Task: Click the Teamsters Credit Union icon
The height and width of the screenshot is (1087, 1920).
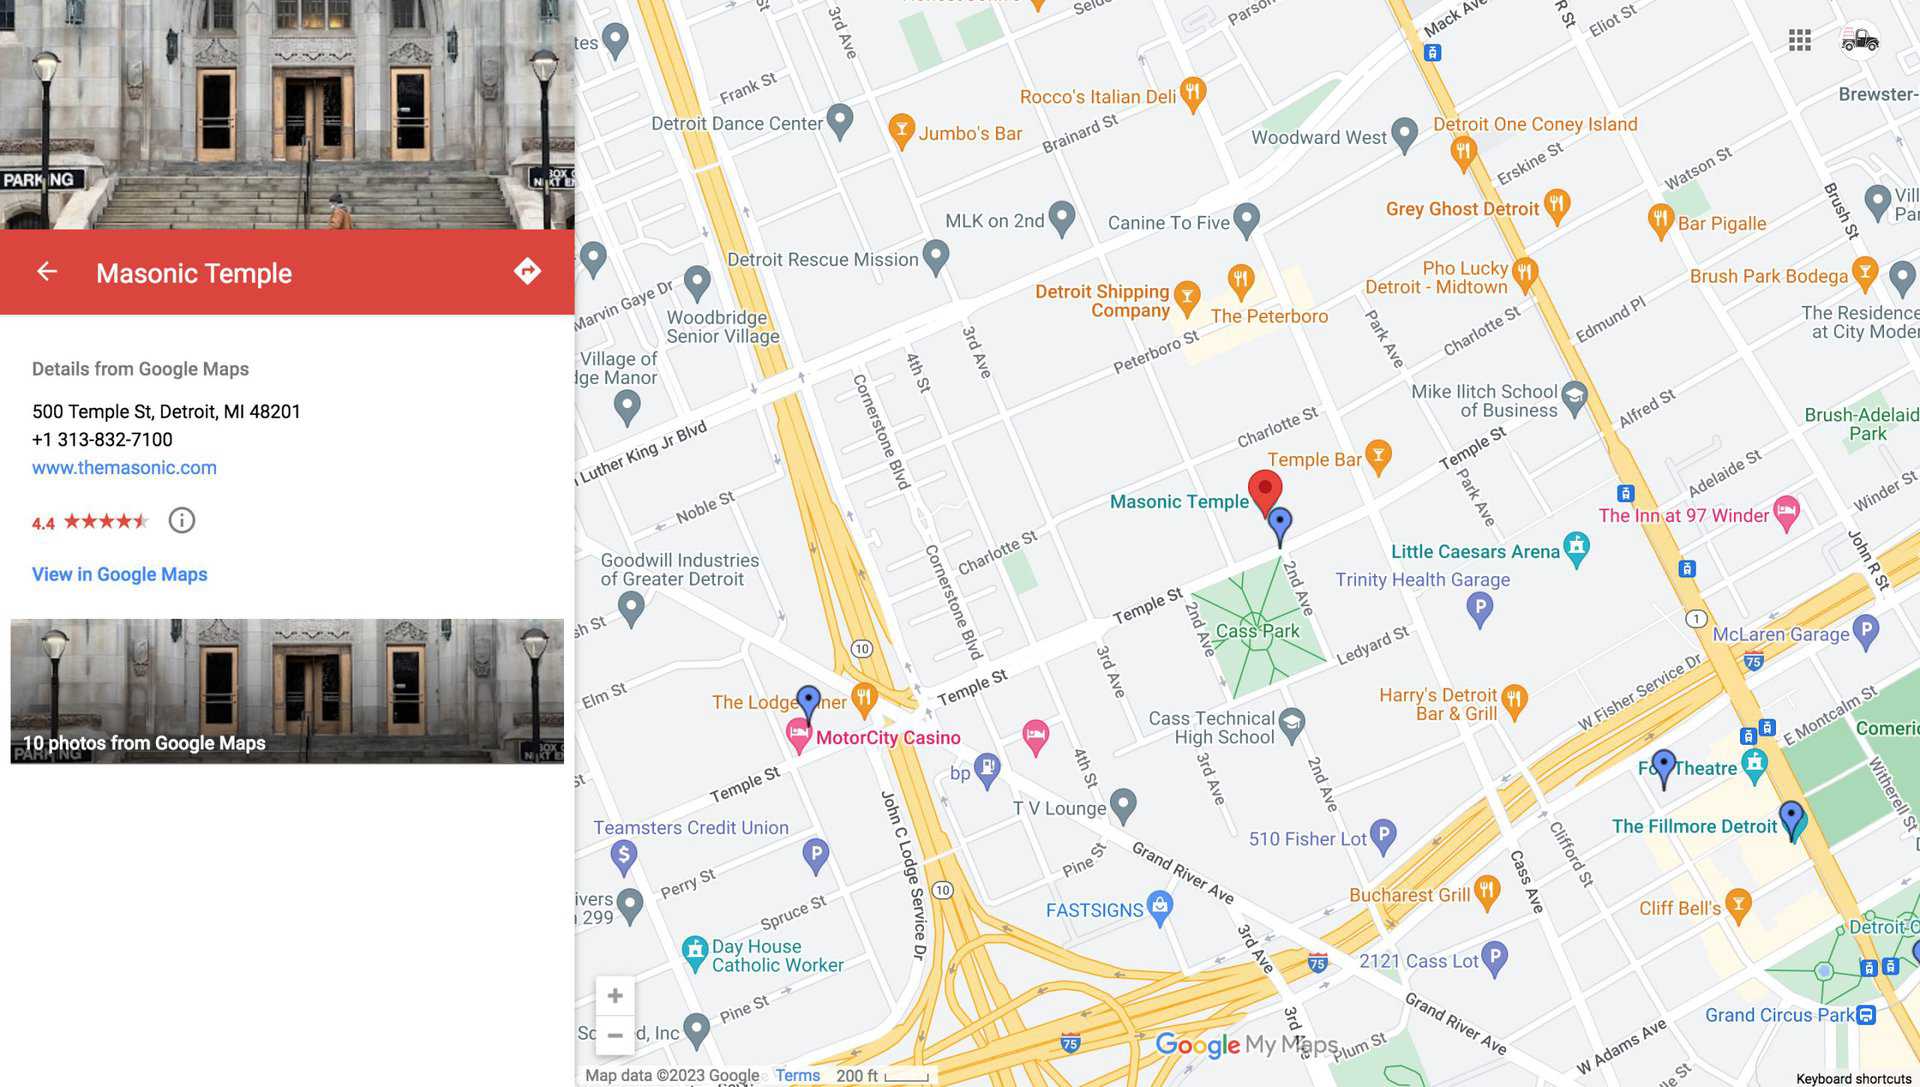Action: pos(623,857)
